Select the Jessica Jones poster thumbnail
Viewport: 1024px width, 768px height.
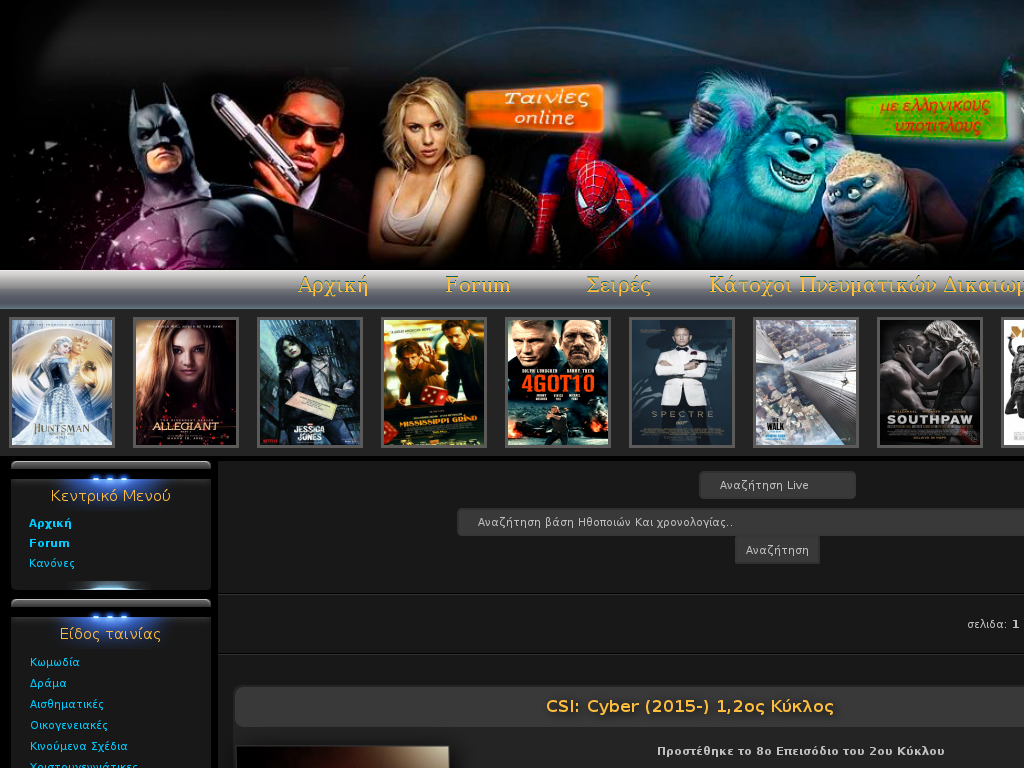click(310, 383)
